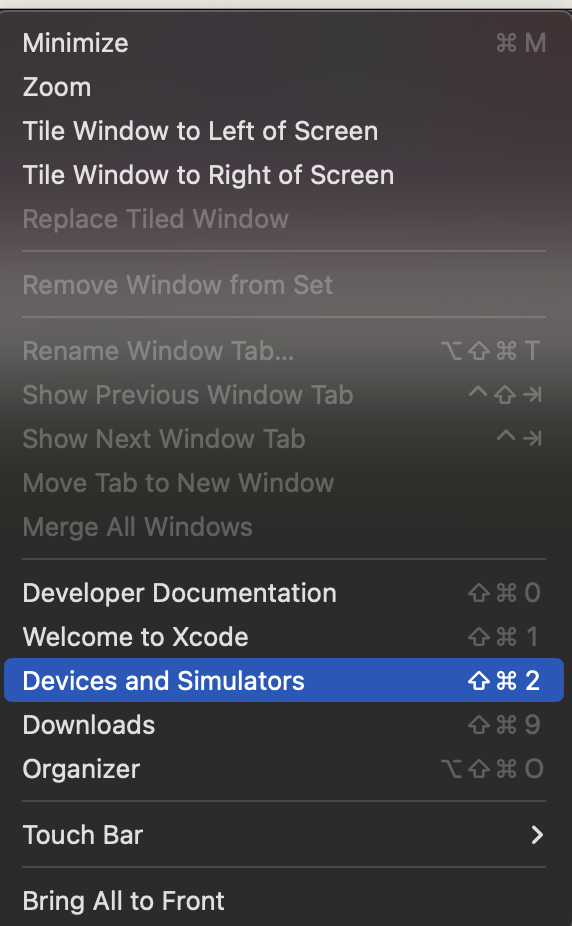Click Remove Window from Set

pyautogui.click(x=284, y=285)
